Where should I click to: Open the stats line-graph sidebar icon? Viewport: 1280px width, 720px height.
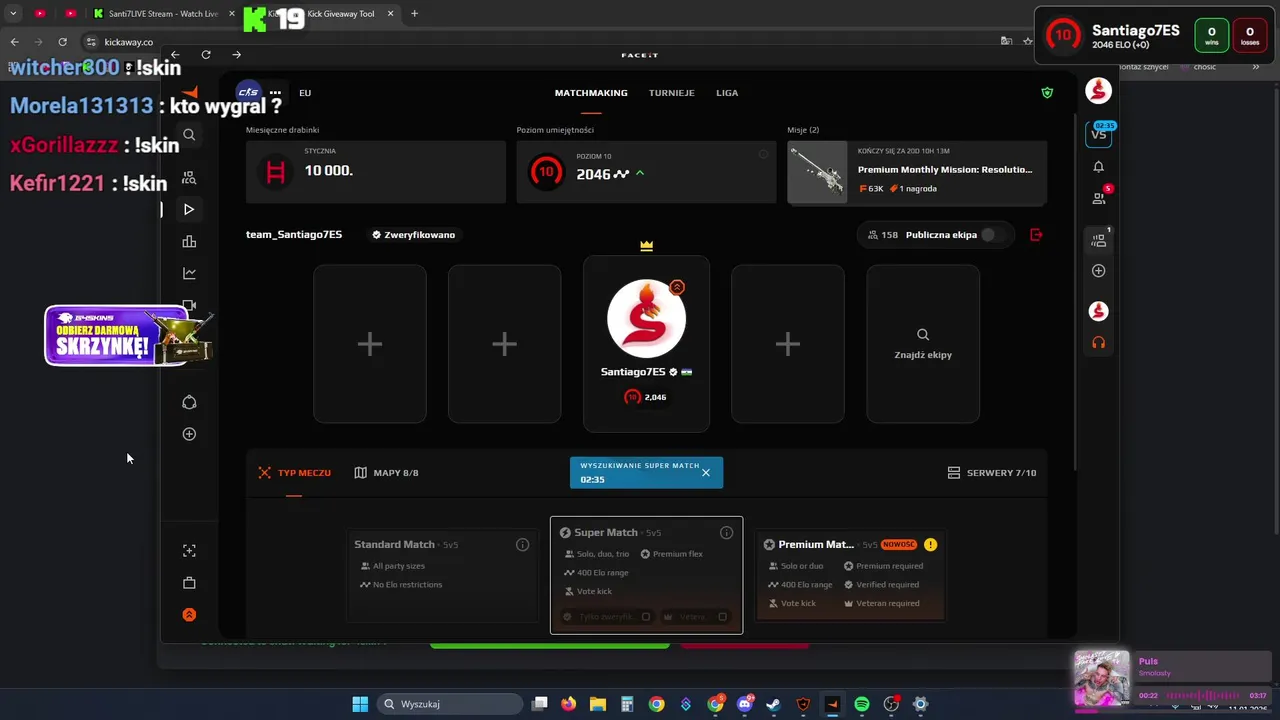(x=189, y=273)
